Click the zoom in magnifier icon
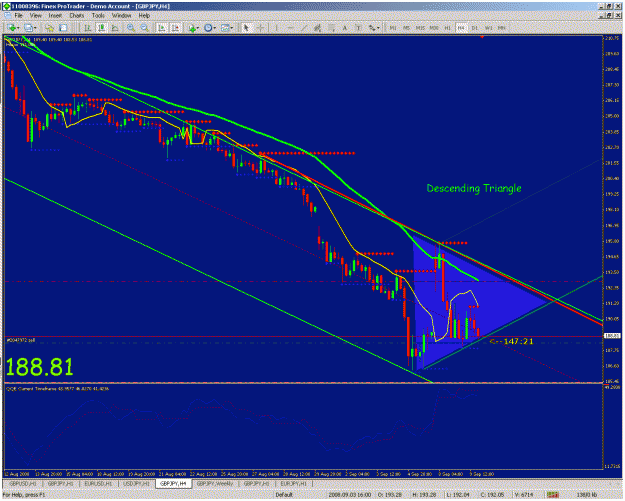This screenshot has width=625, height=501. coord(131,28)
